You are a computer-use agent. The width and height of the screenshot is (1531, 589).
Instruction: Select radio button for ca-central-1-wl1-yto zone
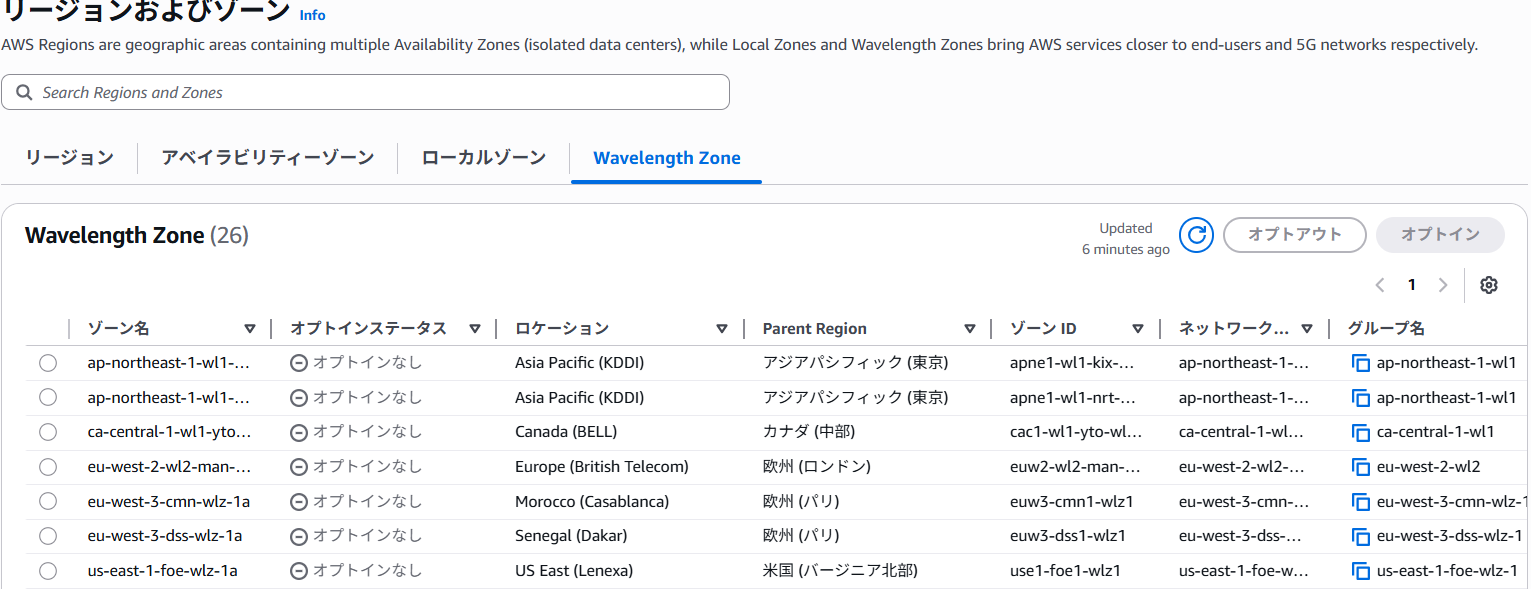[48, 432]
